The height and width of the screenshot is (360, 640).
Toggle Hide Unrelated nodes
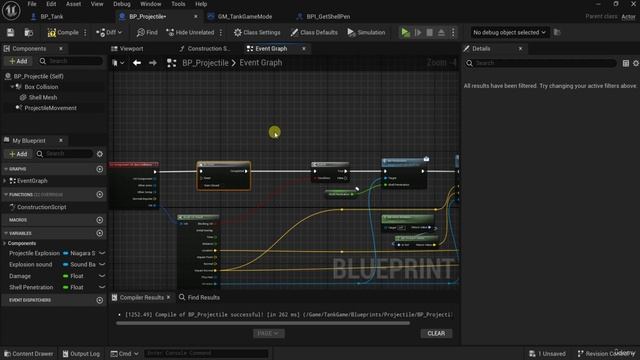click(x=190, y=32)
